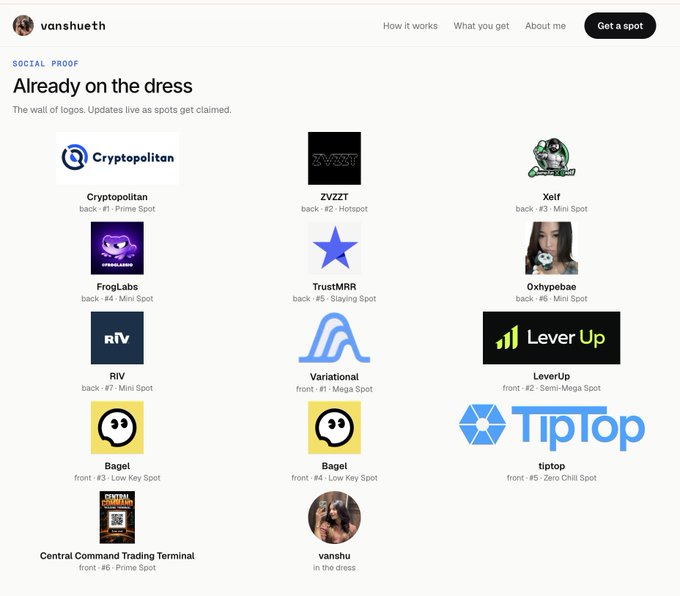Image resolution: width=680 pixels, height=596 pixels.
Task: Click the Cryptopolitan name label
Action: (x=117, y=197)
